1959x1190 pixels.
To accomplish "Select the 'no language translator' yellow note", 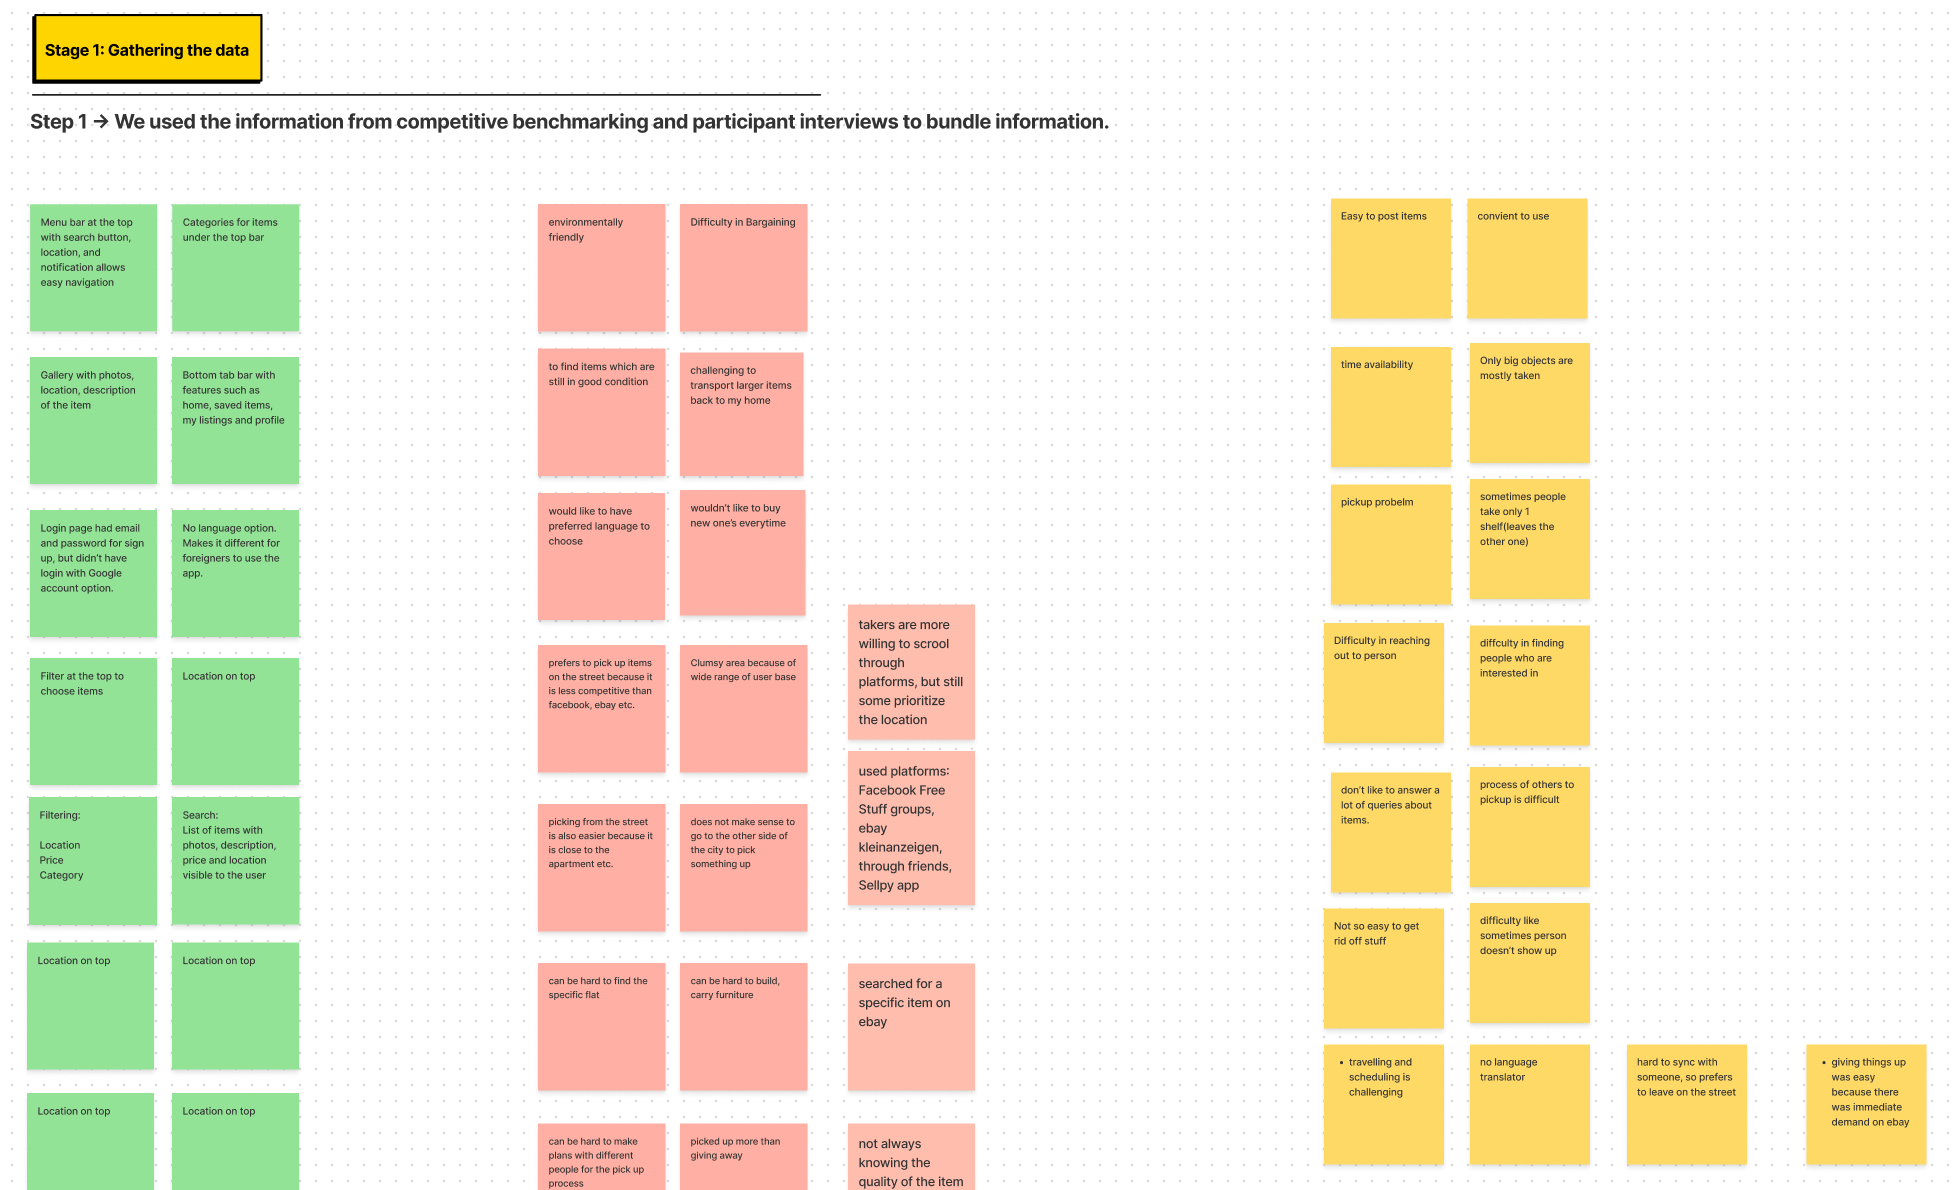I will point(1525,1106).
